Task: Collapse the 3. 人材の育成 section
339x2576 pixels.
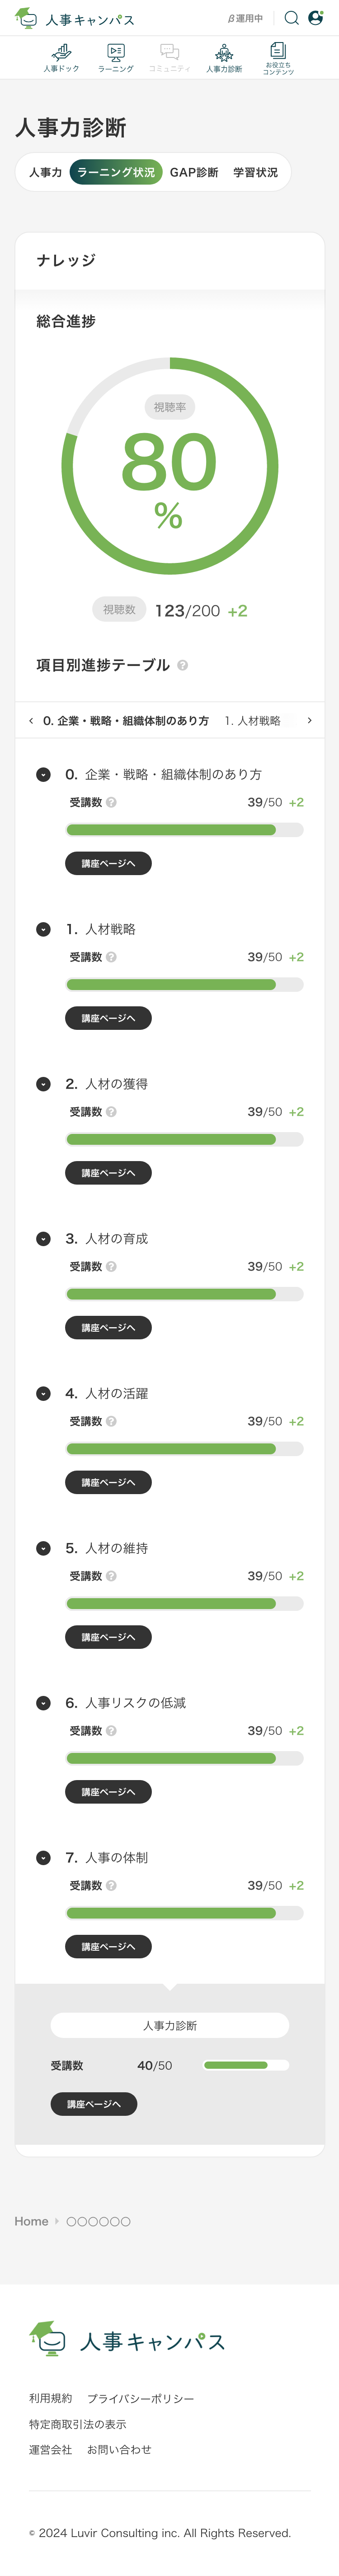Action: coord(43,1238)
